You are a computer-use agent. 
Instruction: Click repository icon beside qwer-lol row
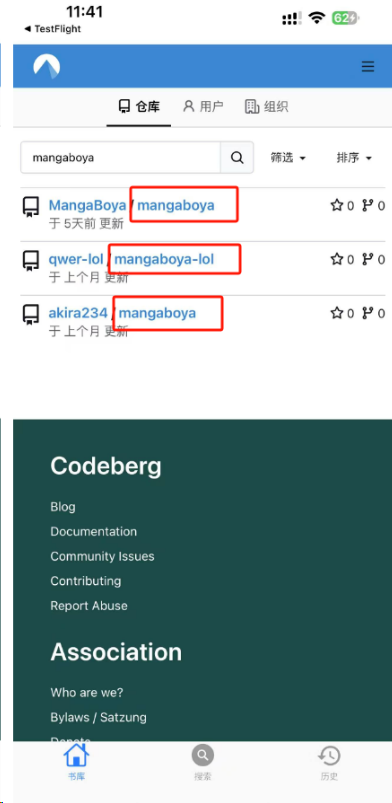point(31,260)
